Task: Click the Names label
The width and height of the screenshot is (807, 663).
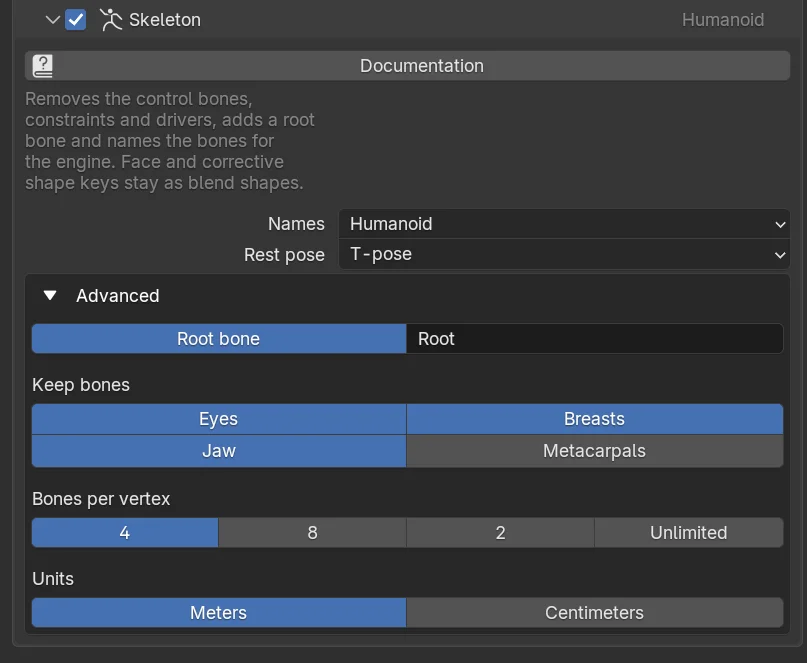Action: point(296,224)
